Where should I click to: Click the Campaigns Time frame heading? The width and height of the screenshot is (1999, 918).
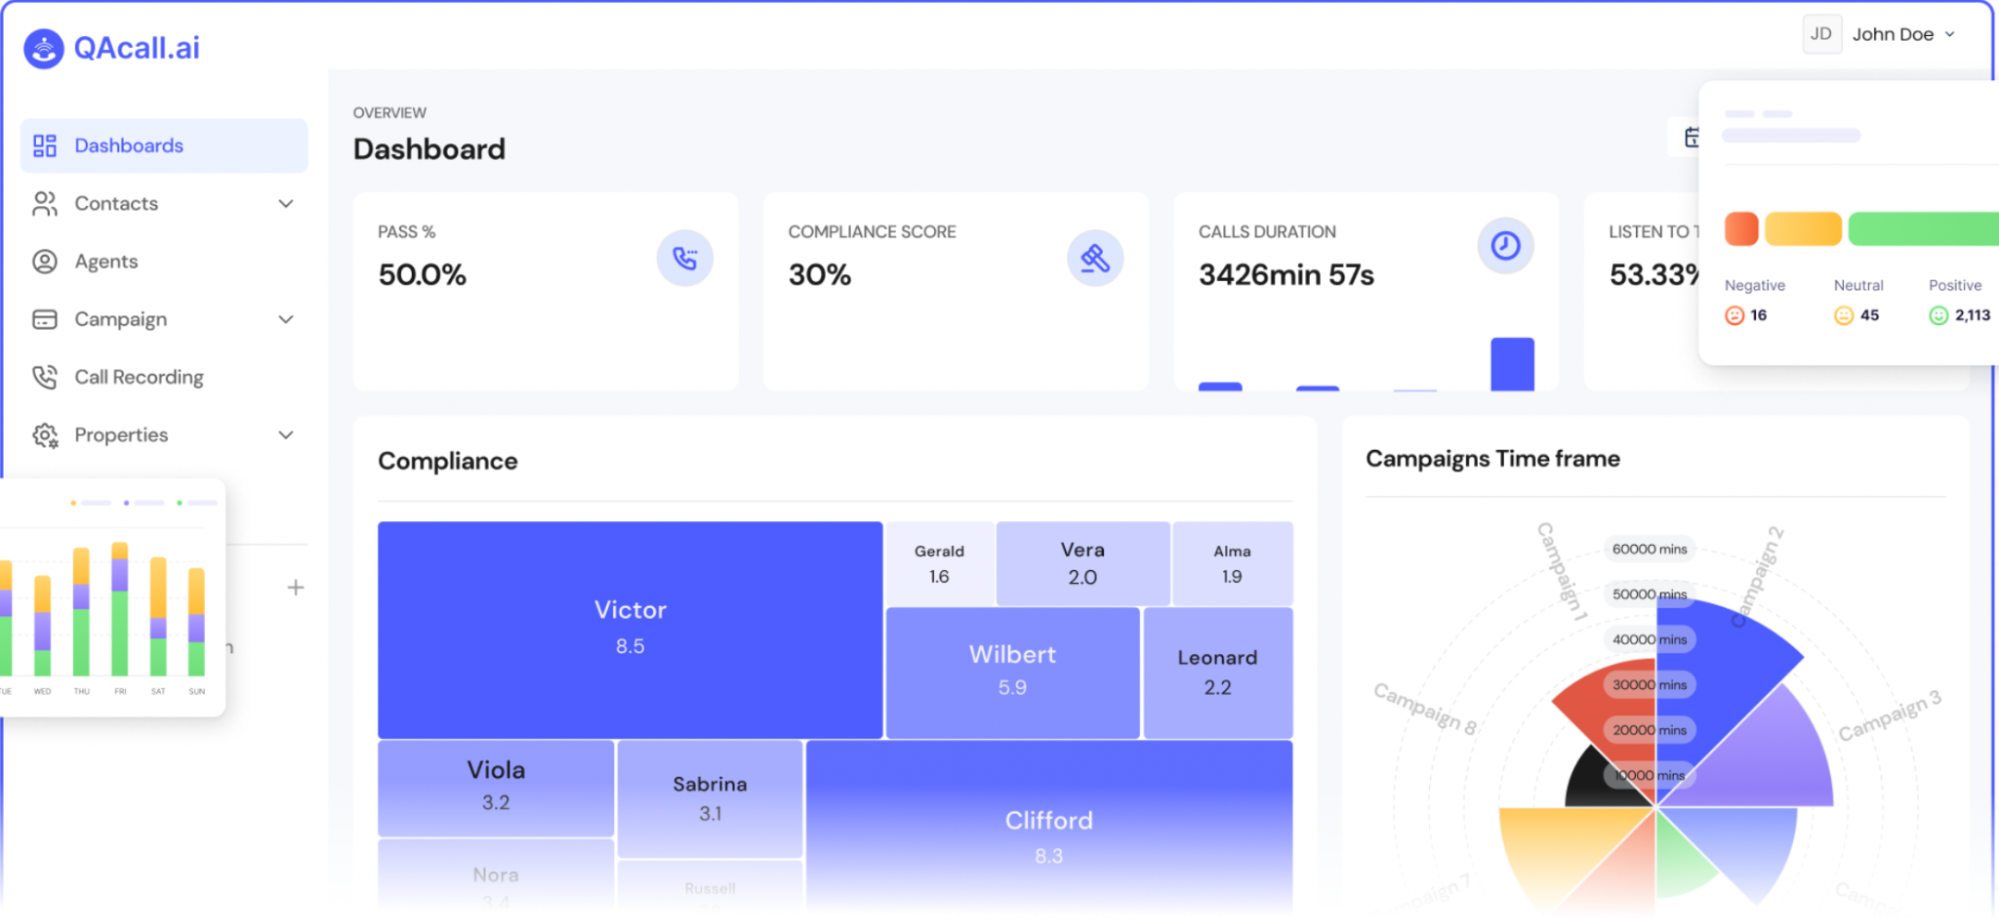click(x=1493, y=459)
